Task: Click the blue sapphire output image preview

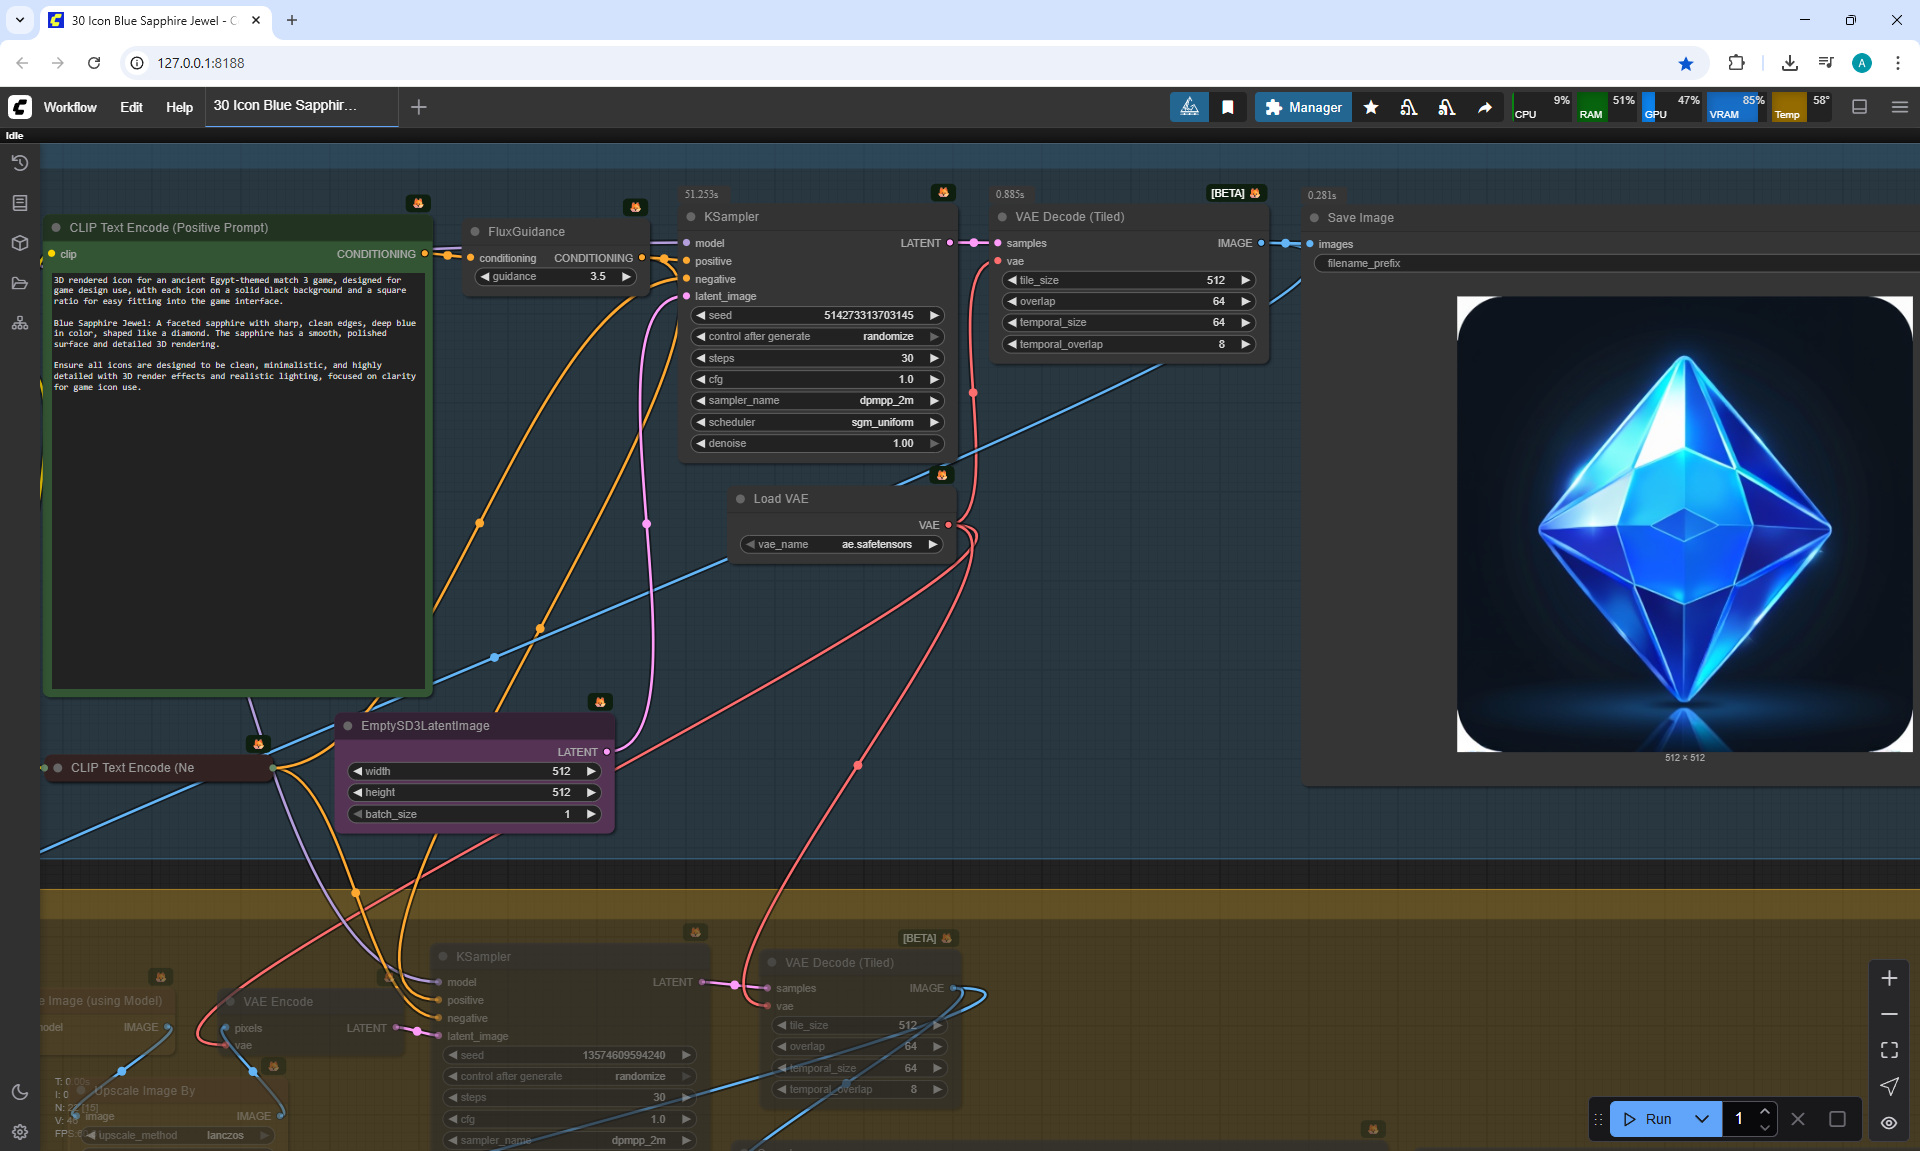Action: [1684, 523]
